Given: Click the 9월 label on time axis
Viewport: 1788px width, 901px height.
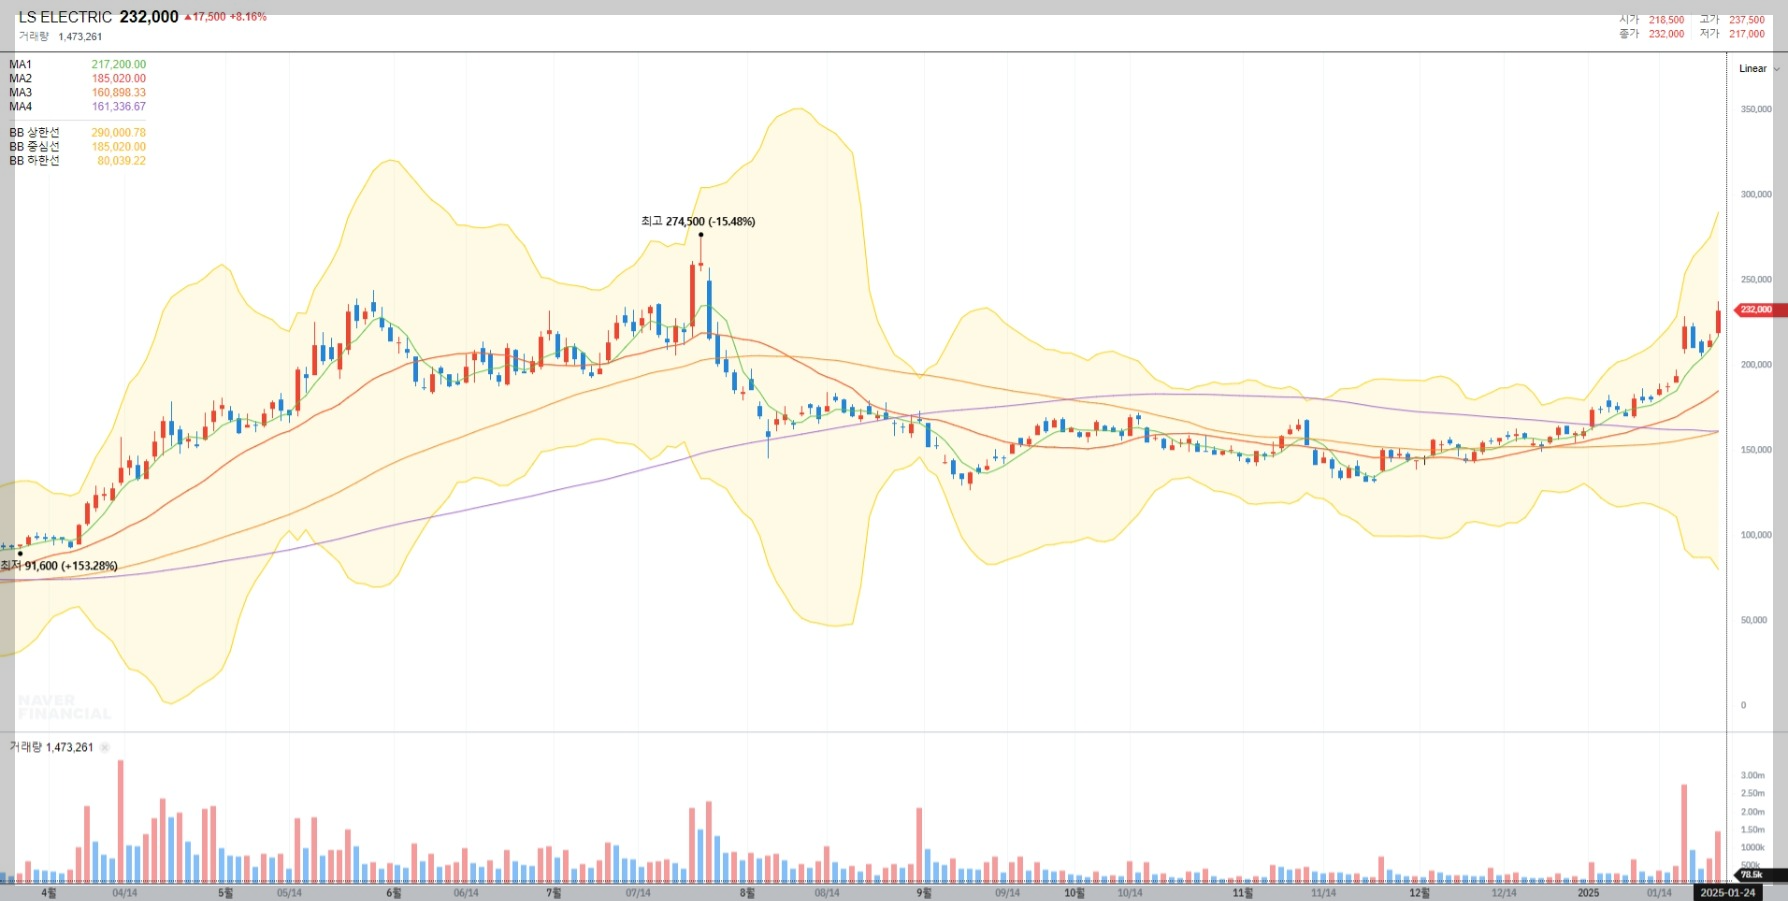Looking at the screenshot, I should 923,893.
